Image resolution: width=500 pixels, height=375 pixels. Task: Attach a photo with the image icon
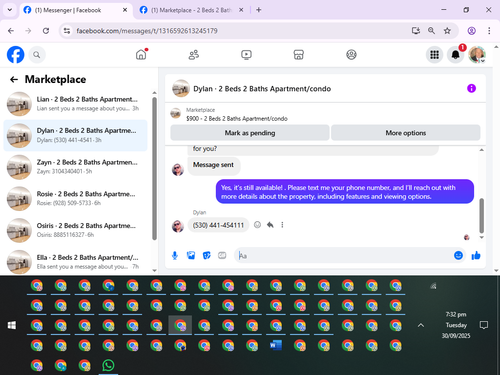(191, 256)
